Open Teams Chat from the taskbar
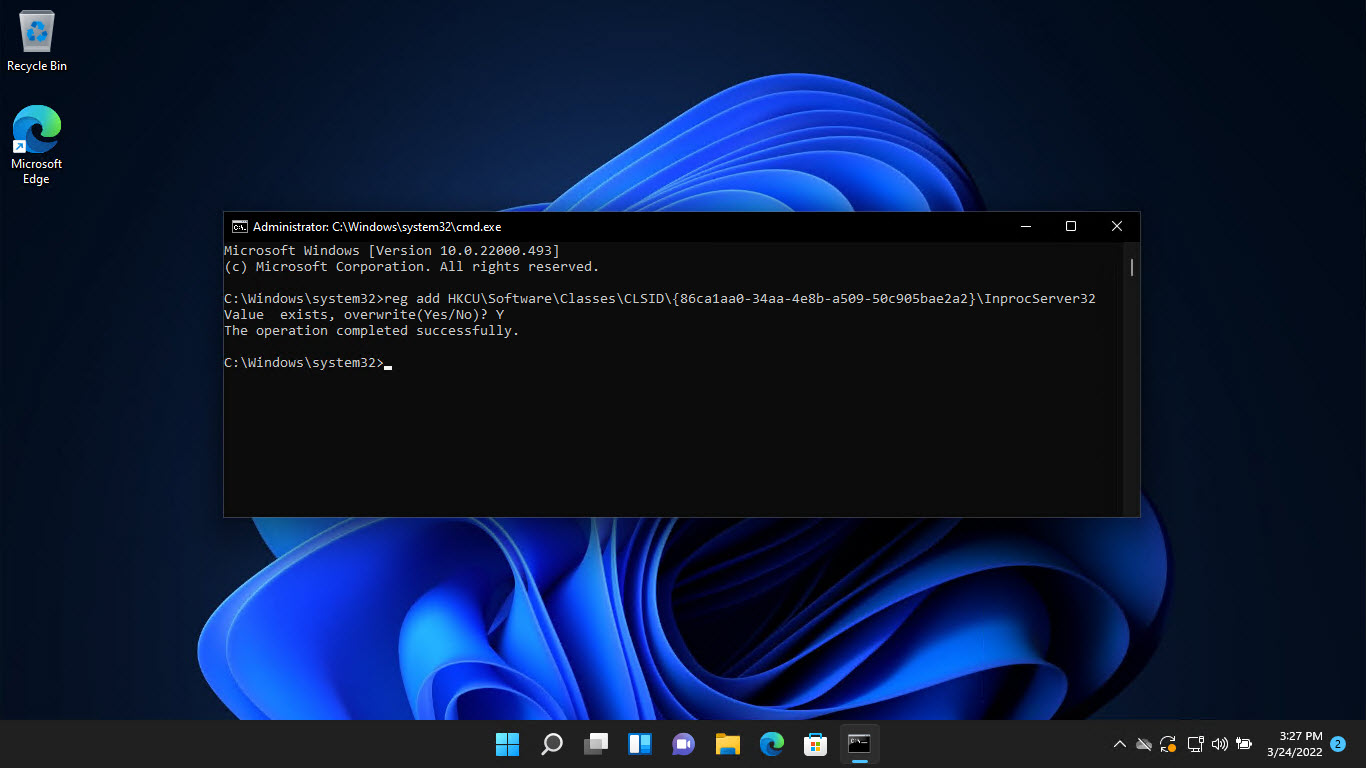Image resolution: width=1366 pixels, height=768 pixels. tap(683, 744)
